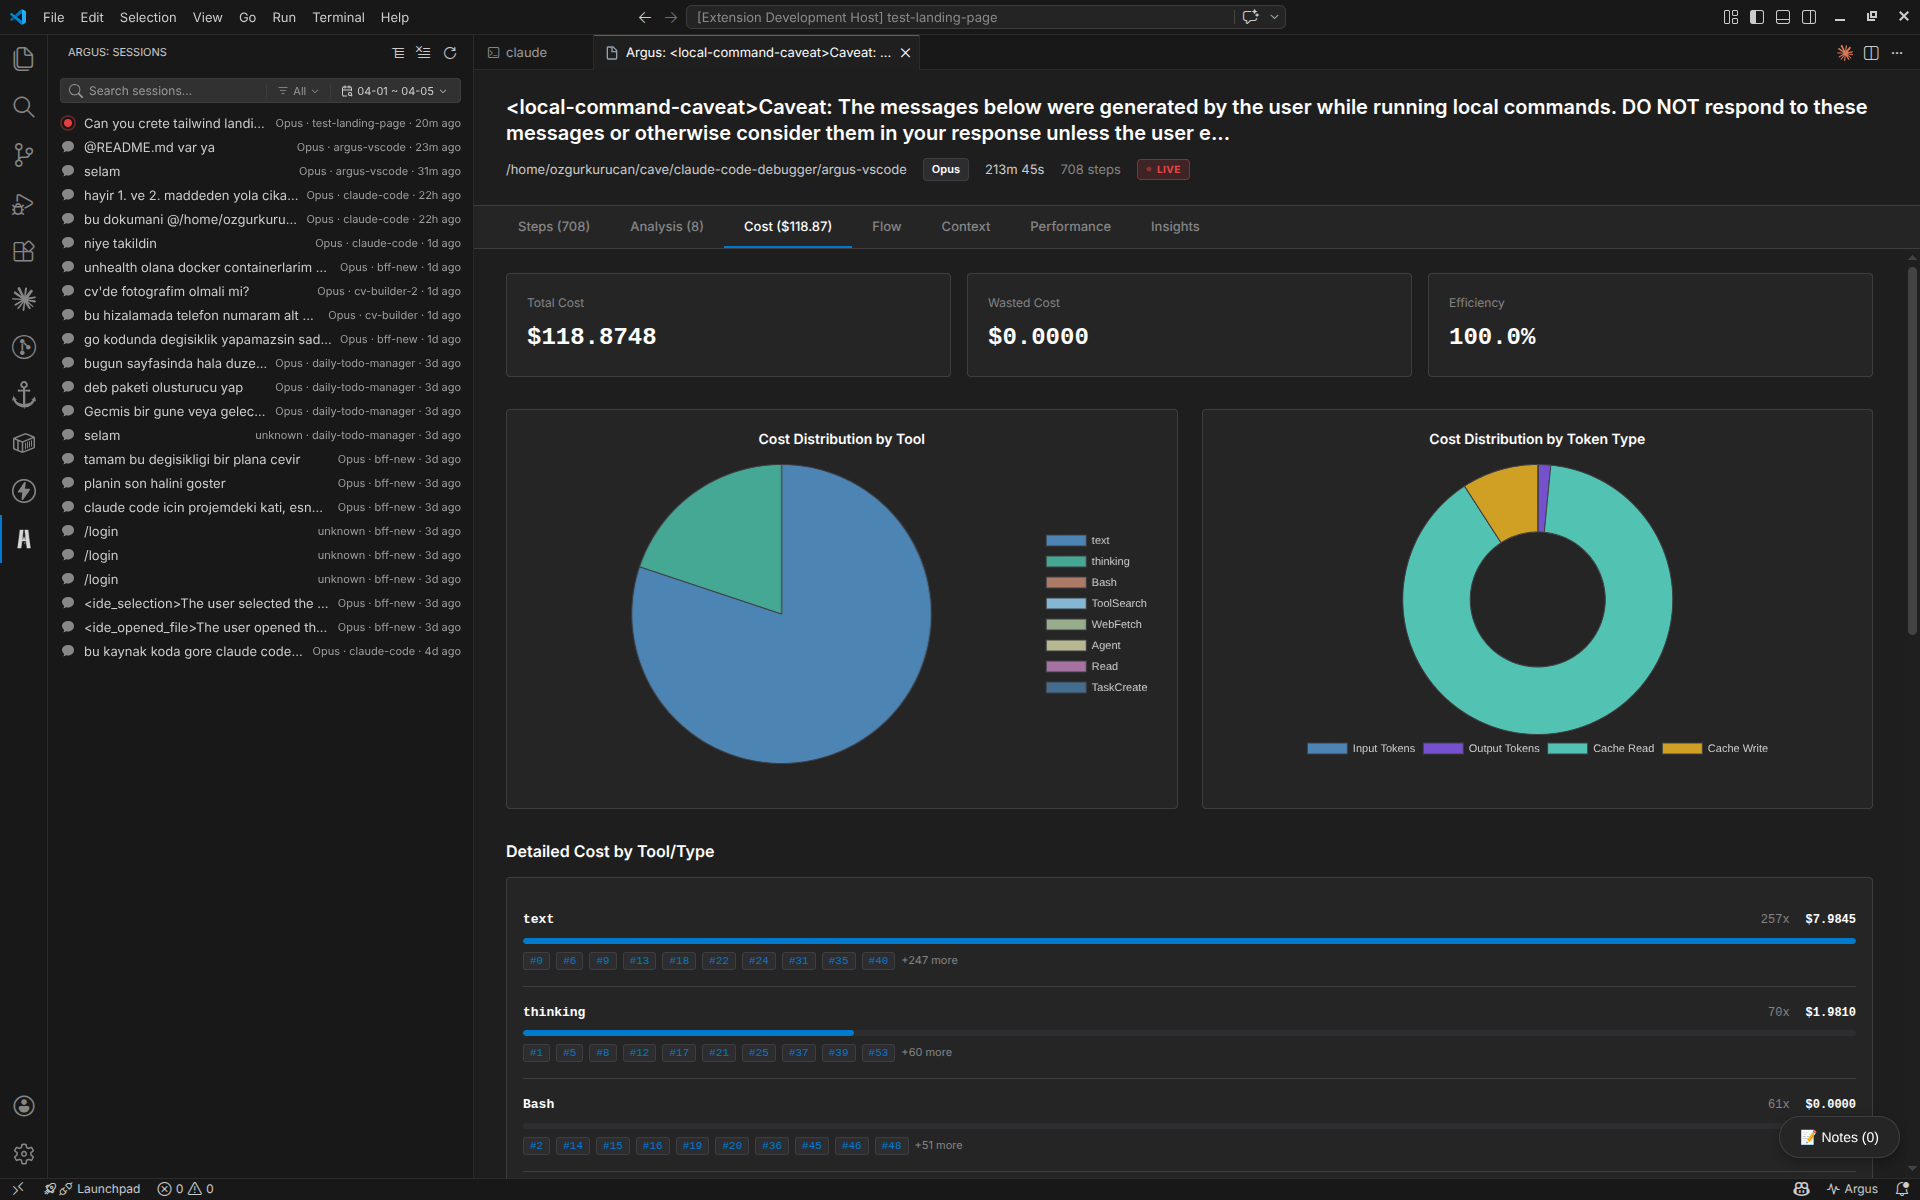Click the Search sessions input field
This screenshot has width=1920, height=1200.
pos(170,91)
